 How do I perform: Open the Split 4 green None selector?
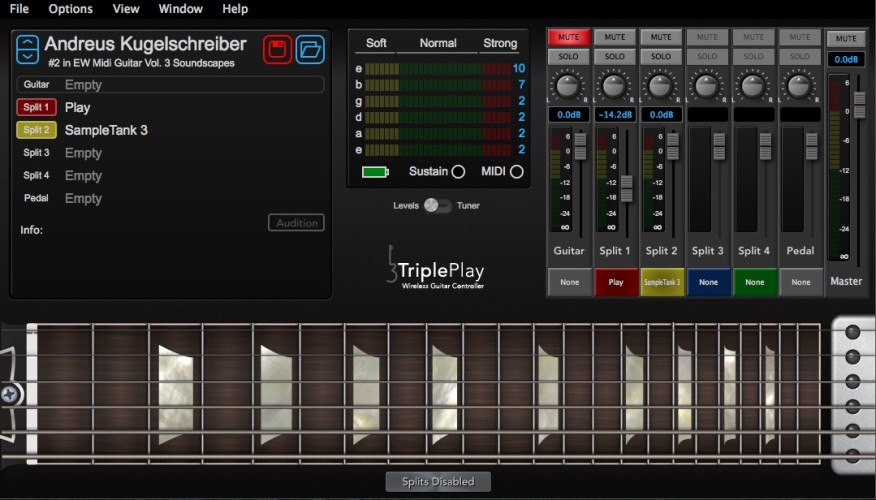pos(755,282)
